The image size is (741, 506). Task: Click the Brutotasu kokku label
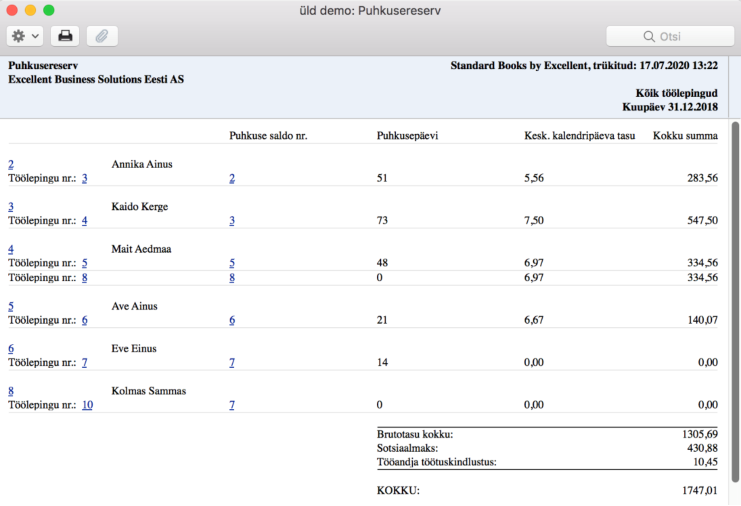pos(414,435)
